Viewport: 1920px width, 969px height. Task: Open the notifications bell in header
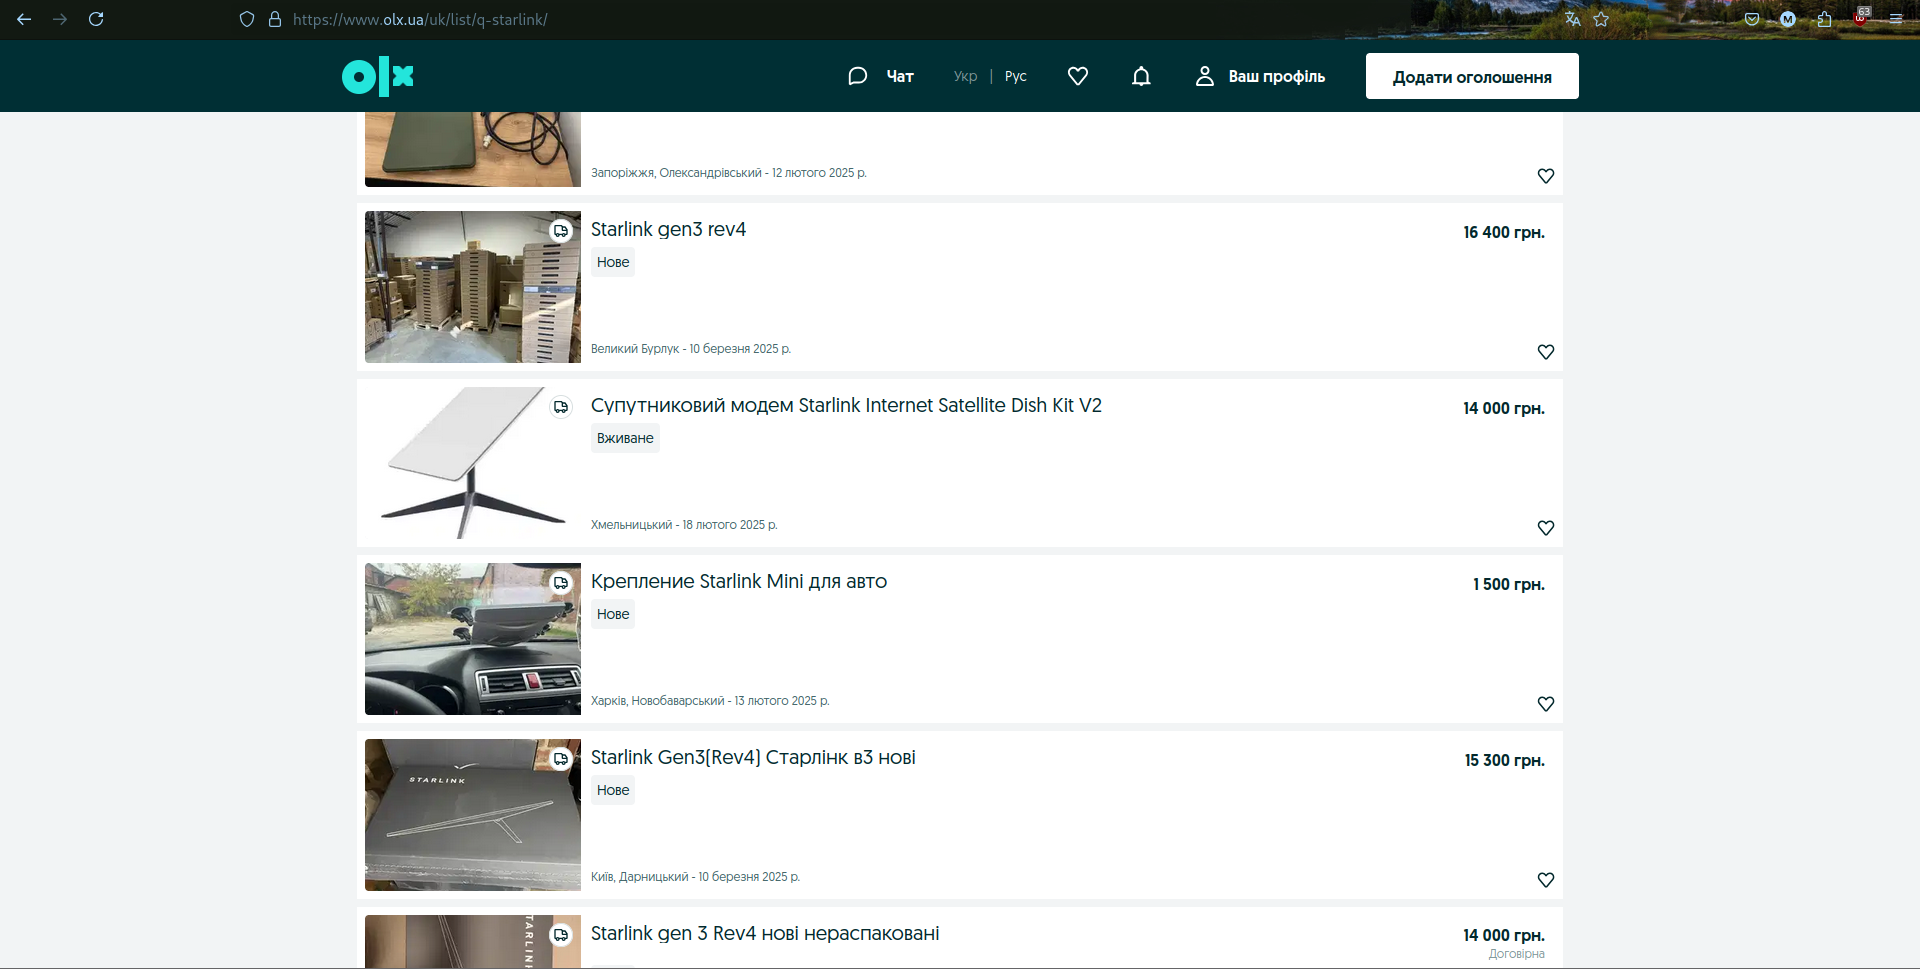[1141, 76]
